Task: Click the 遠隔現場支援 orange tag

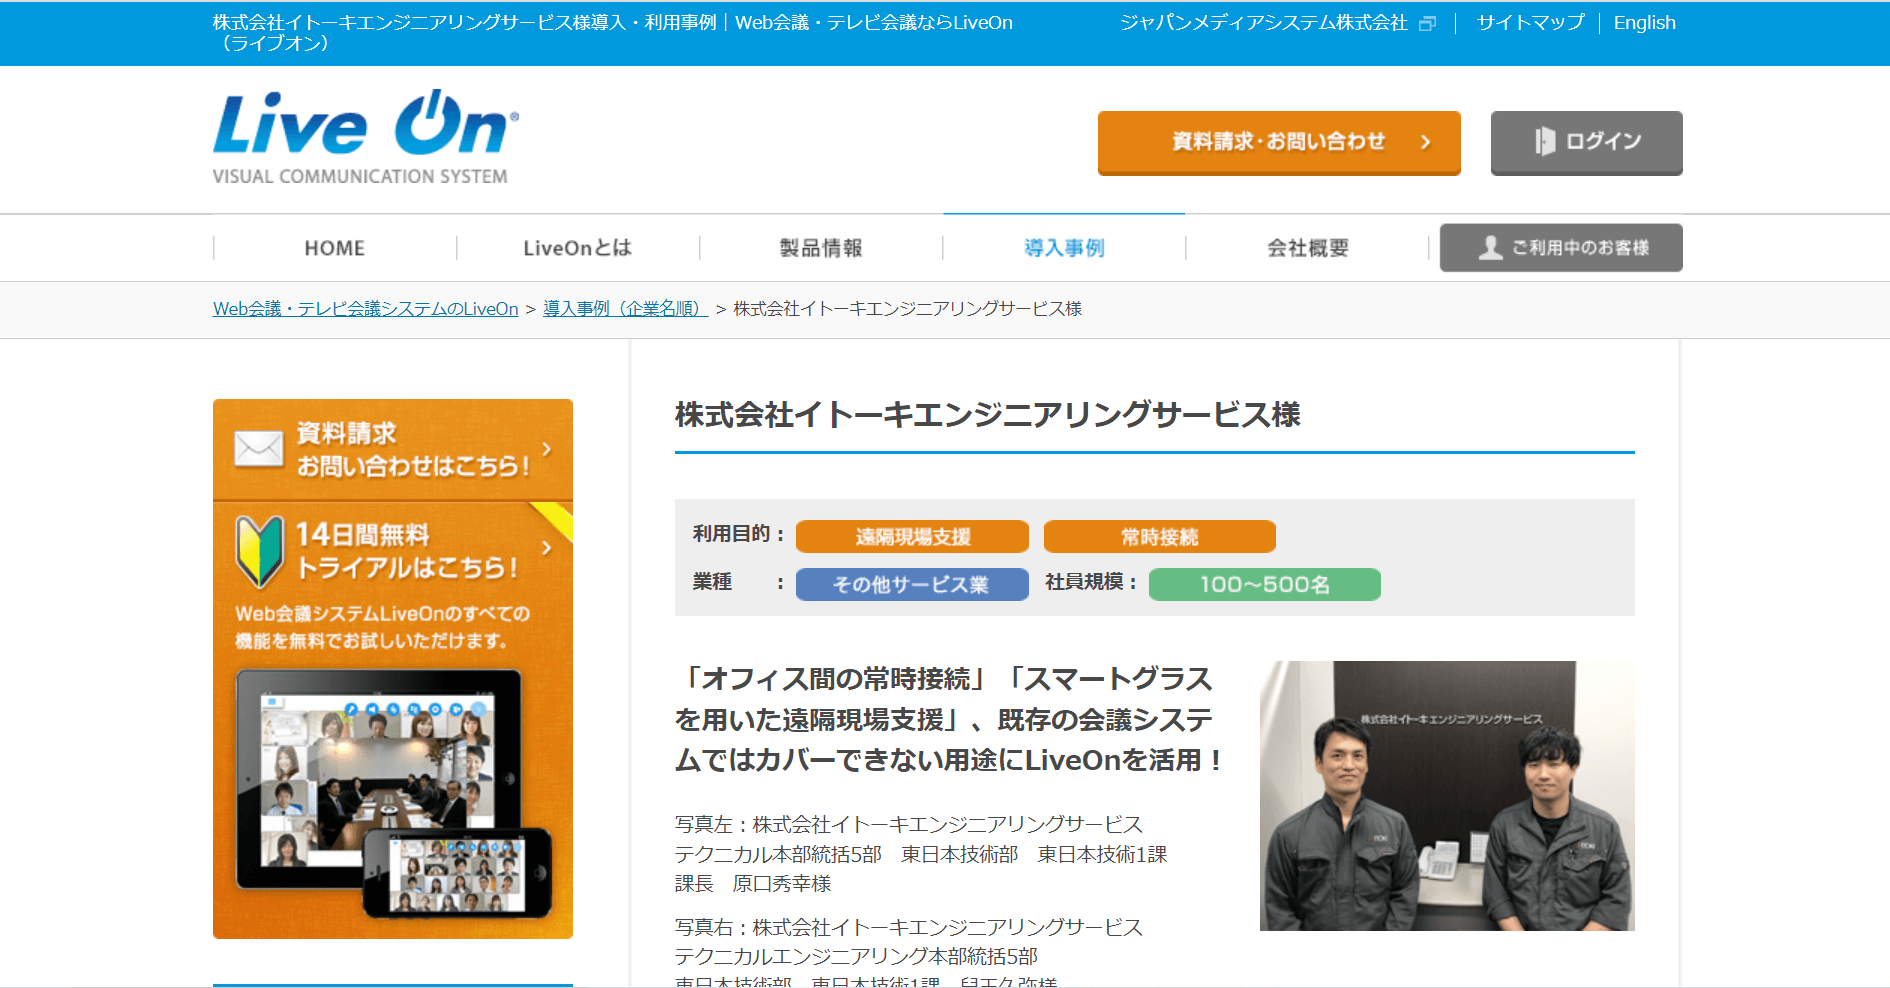Action: coord(912,536)
